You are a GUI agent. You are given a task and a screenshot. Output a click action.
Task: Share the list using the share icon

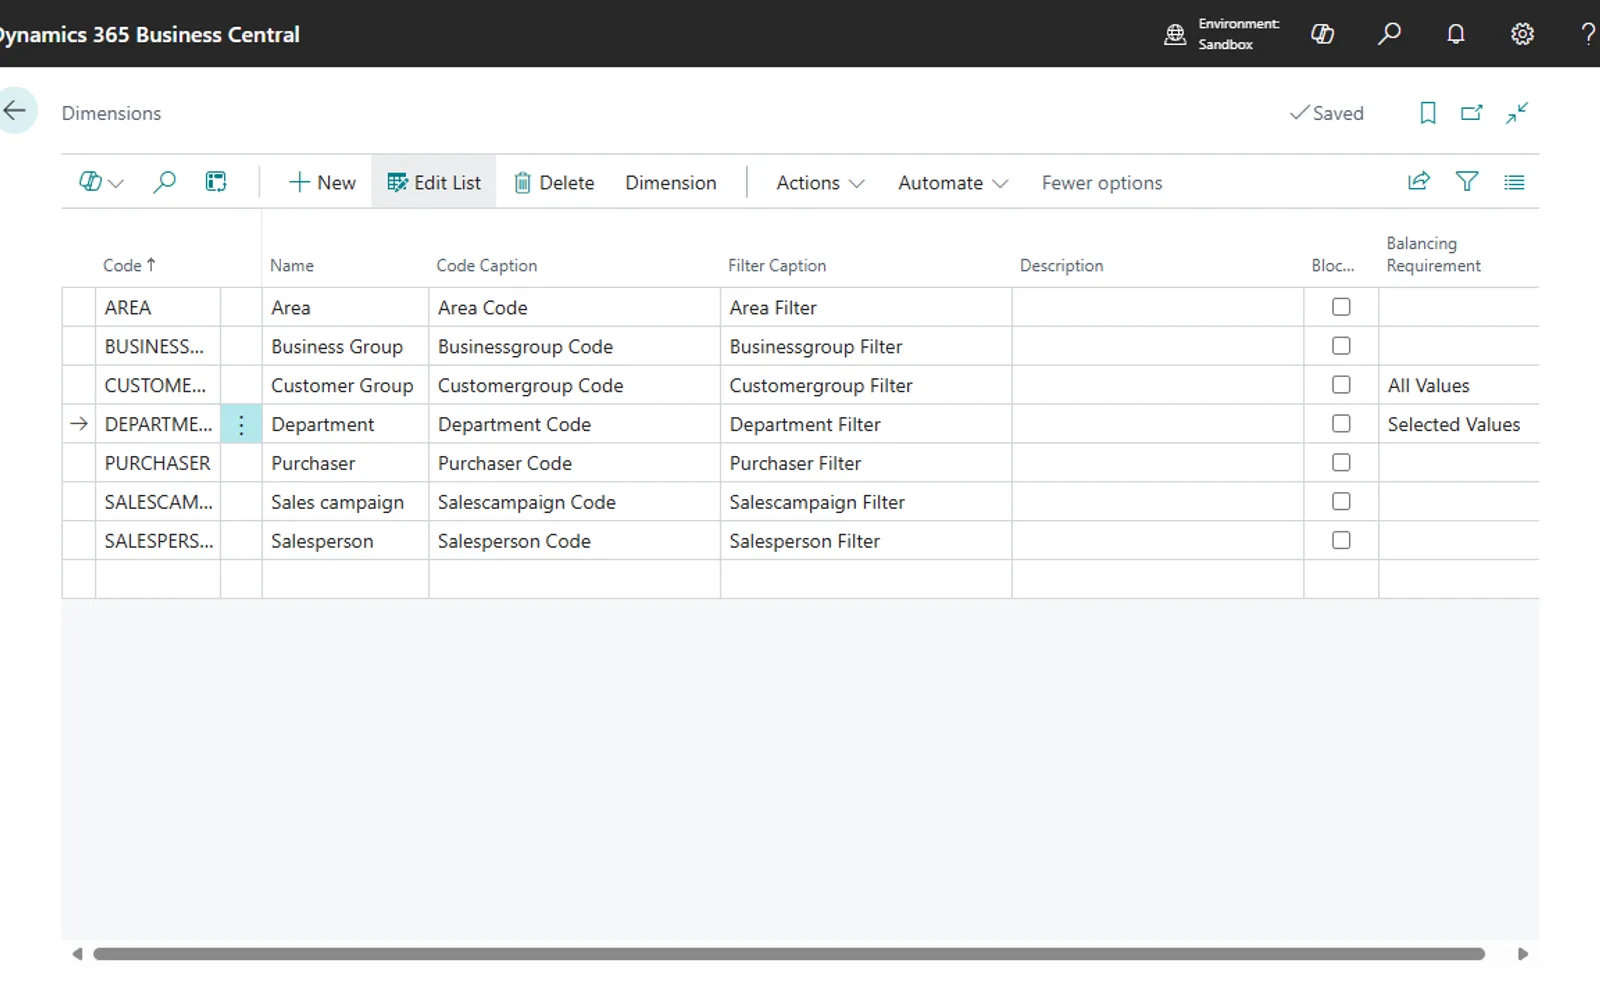(1419, 181)
